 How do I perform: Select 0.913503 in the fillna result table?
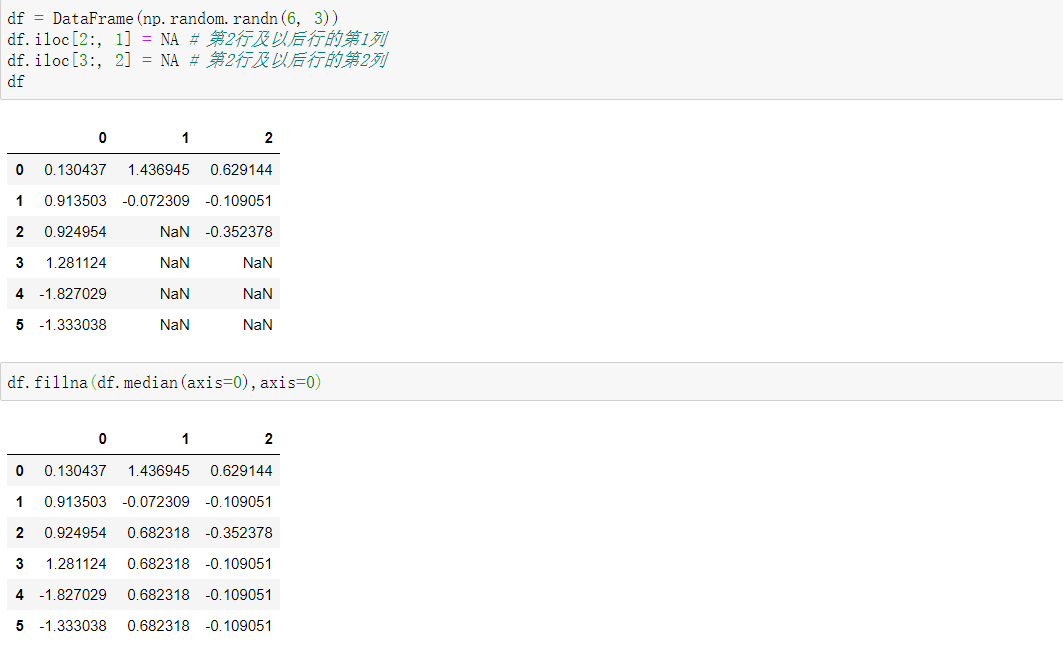click(75, 501)
